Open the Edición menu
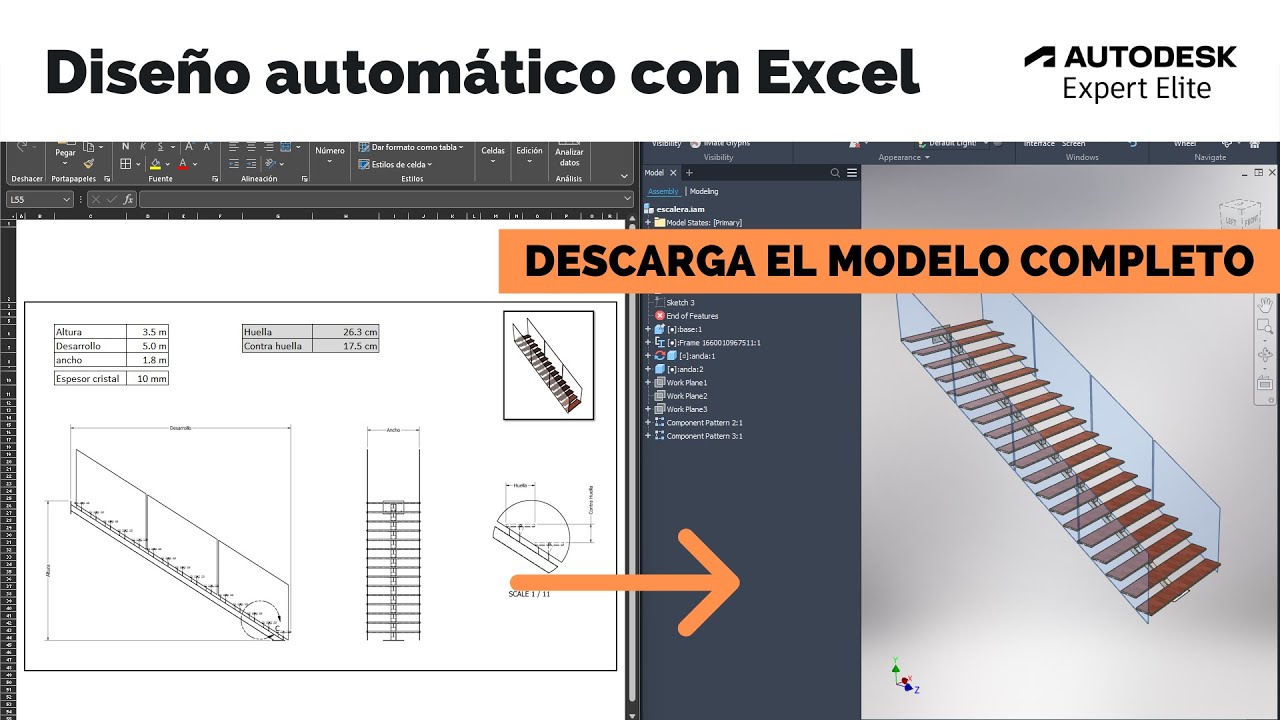 coord(529,155)
